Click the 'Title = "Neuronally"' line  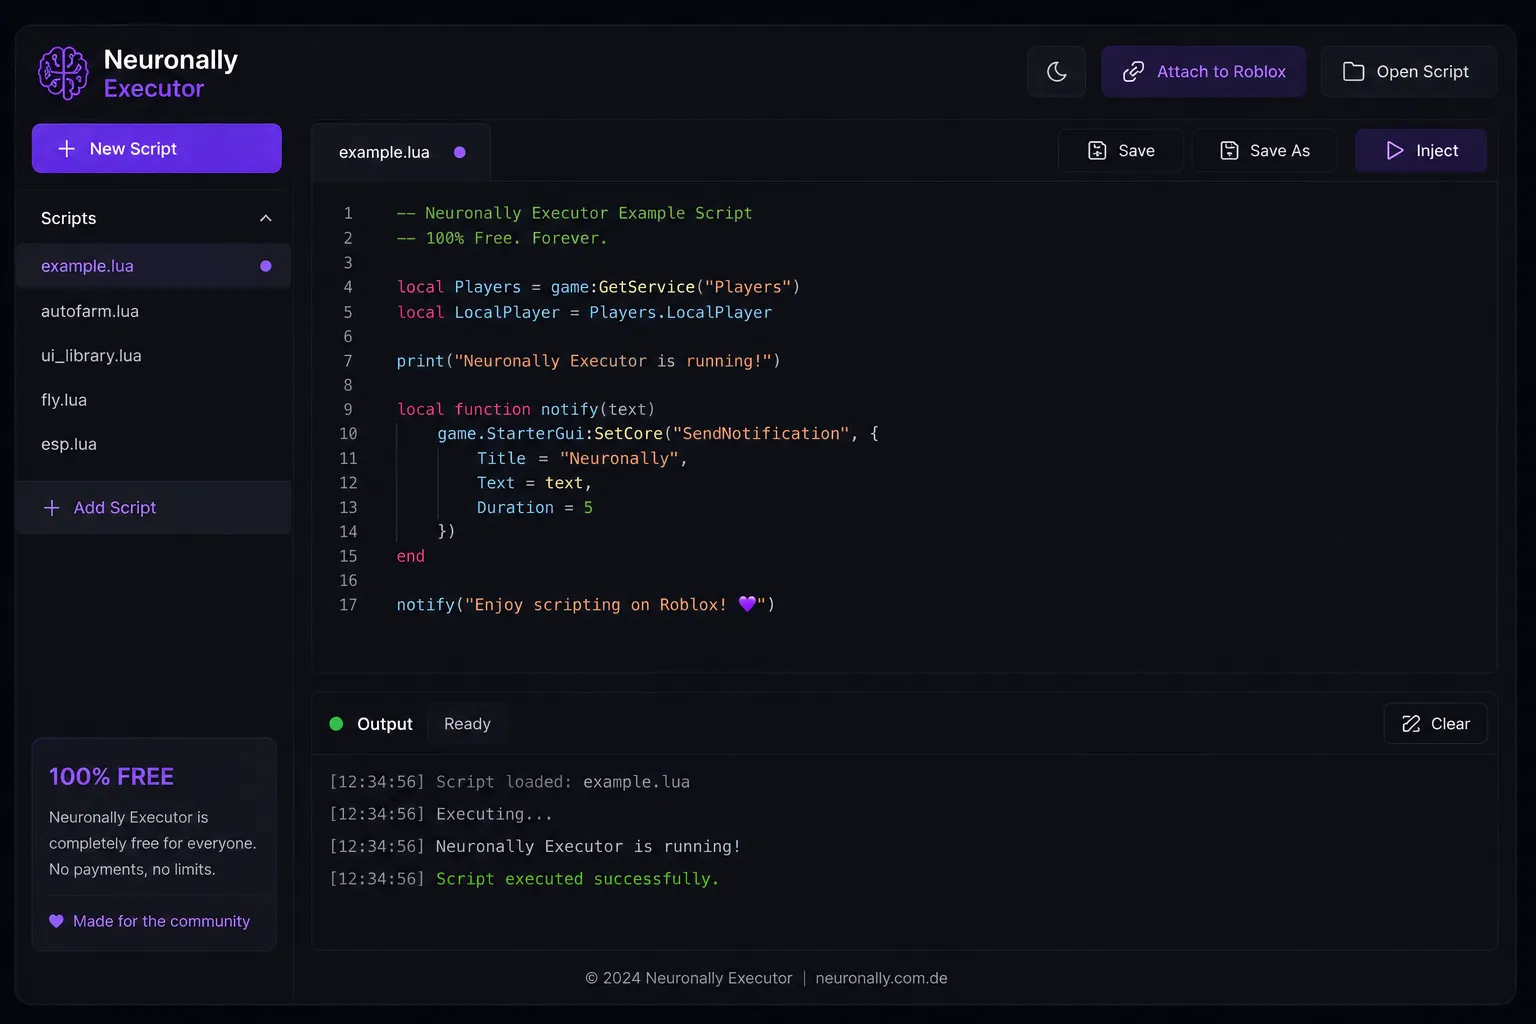click(582, 458)
